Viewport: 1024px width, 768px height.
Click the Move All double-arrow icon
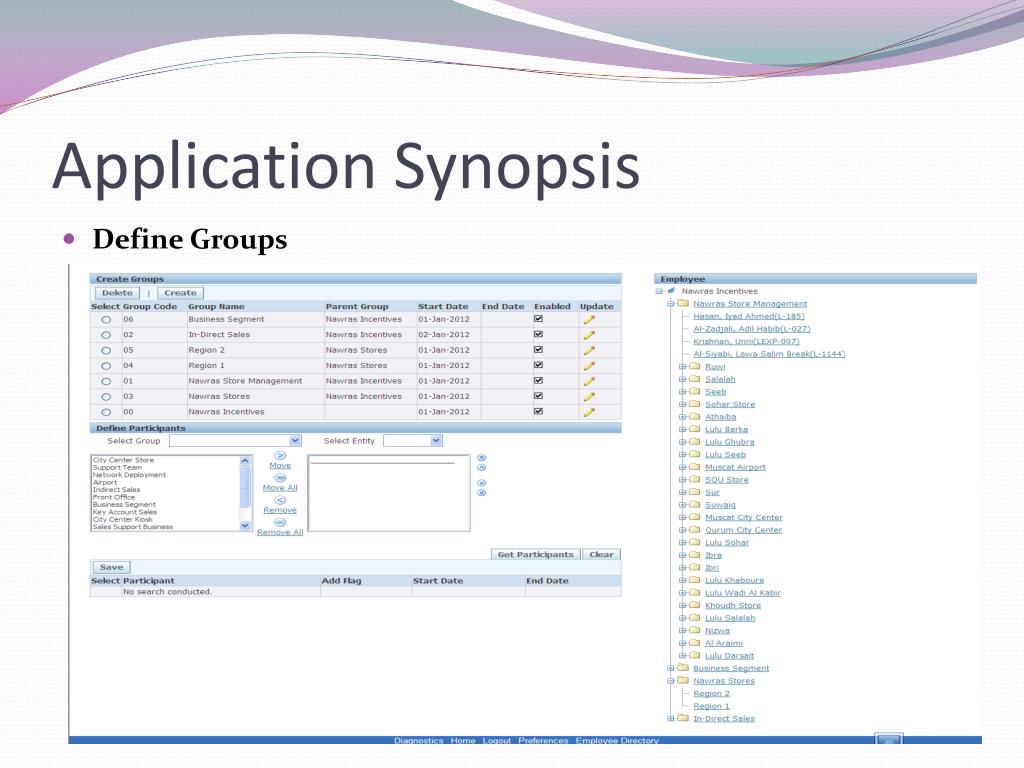(x=280, y=478)
